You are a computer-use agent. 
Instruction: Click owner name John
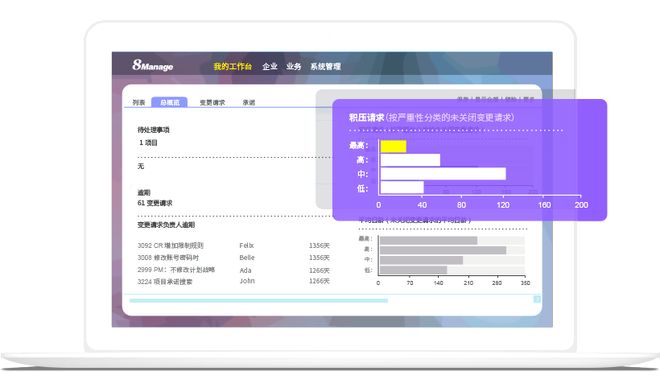[x=247, y=281]
